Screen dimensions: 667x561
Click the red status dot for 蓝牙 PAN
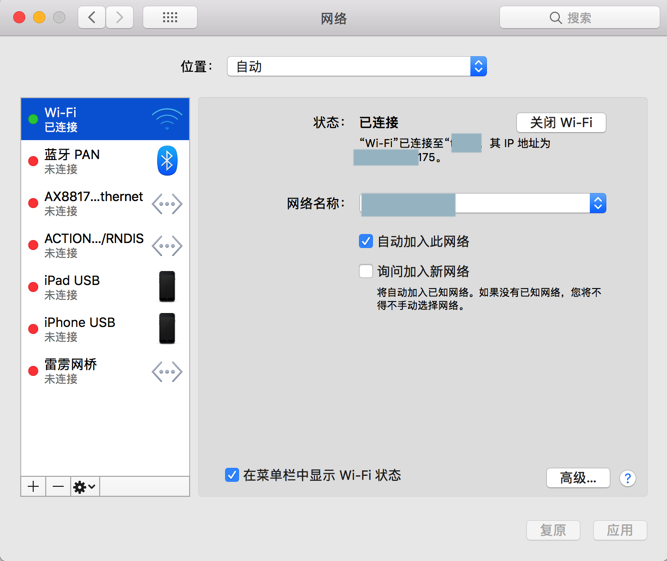pos(33,161)
